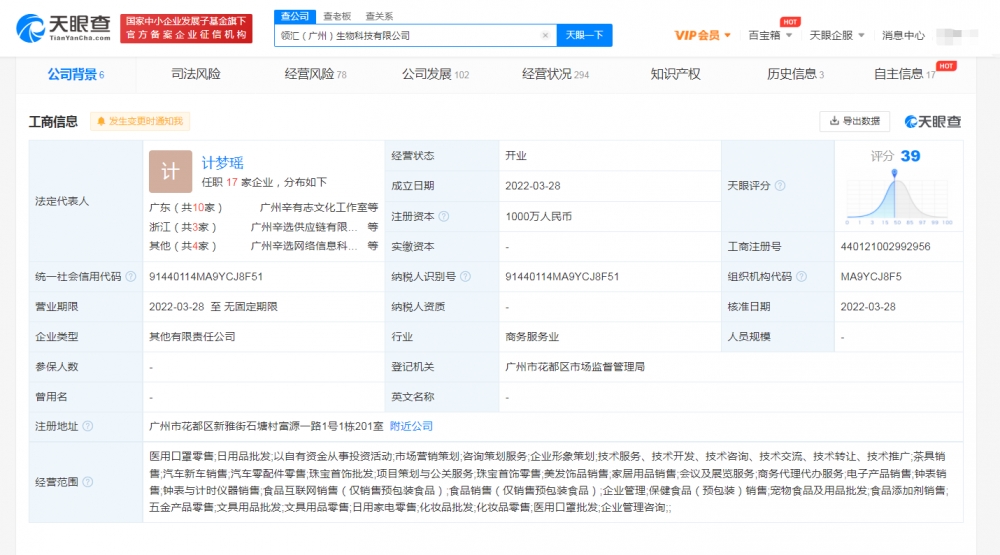
Task: Select the 查公司 search tab
Action: pos(295,16)
